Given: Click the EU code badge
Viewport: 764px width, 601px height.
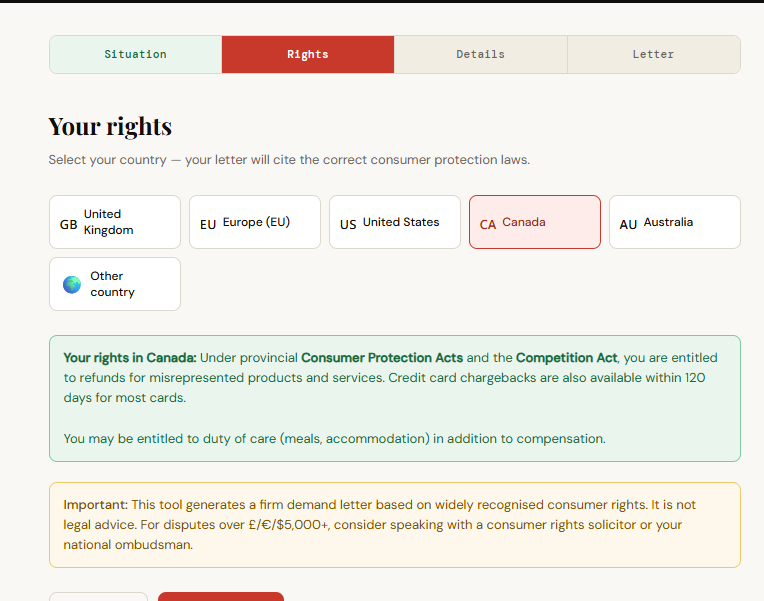Looking at the screenshot, I should [x=208, y=224].
